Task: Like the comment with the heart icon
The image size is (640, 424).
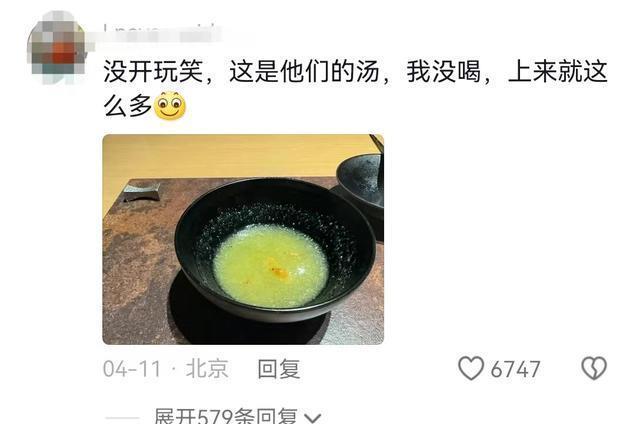Action: pos(471,369)
